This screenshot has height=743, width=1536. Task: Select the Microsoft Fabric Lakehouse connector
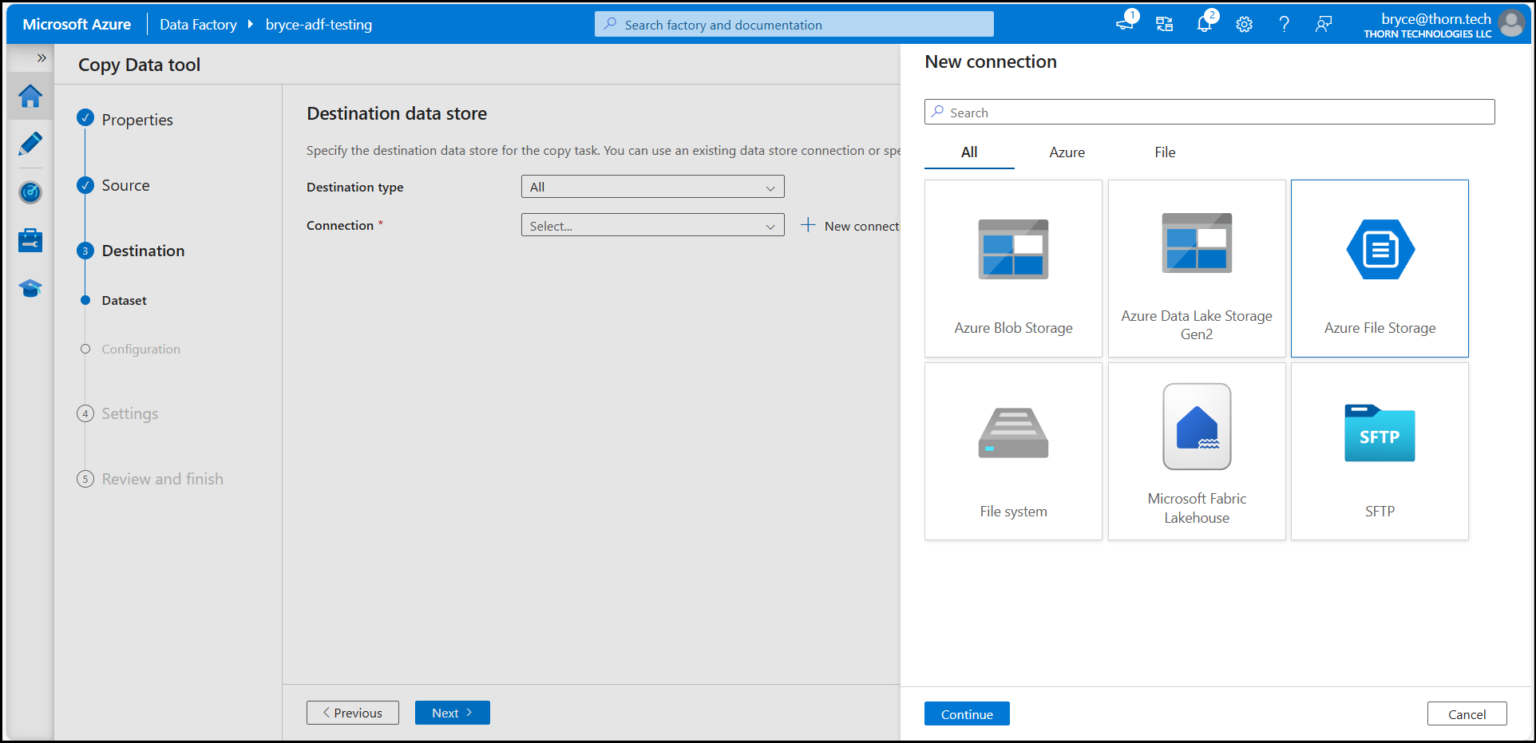click(x=1196, y=451)
